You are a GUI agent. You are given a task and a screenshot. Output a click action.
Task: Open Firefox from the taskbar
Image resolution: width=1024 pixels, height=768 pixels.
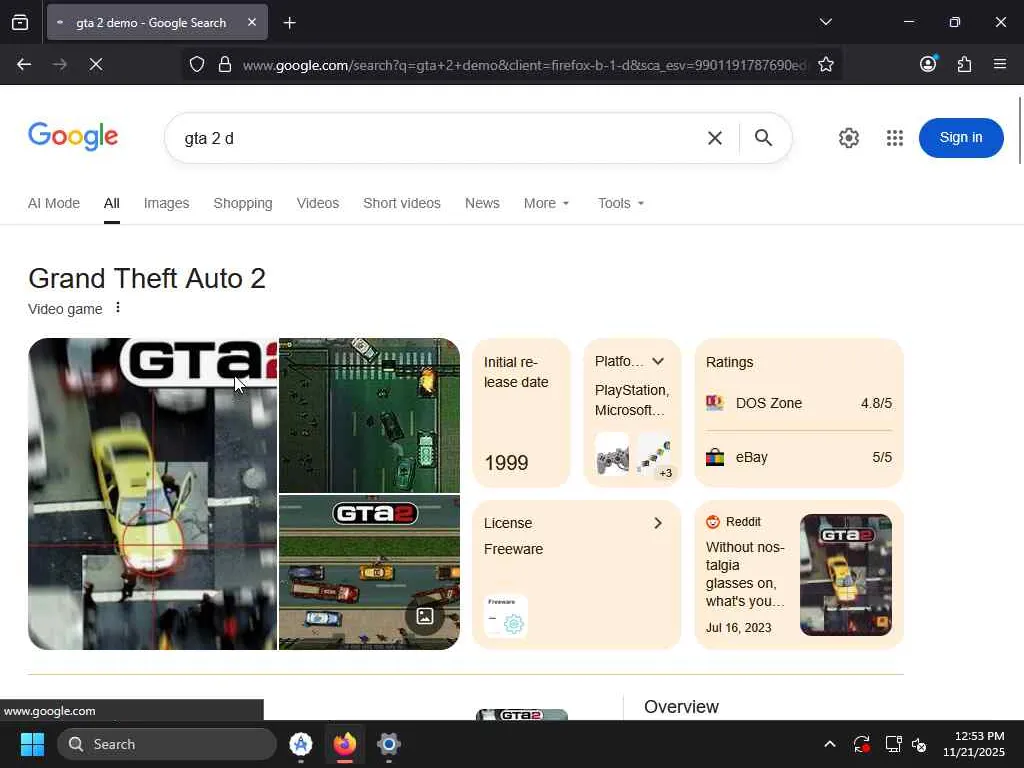coord(345,744)
